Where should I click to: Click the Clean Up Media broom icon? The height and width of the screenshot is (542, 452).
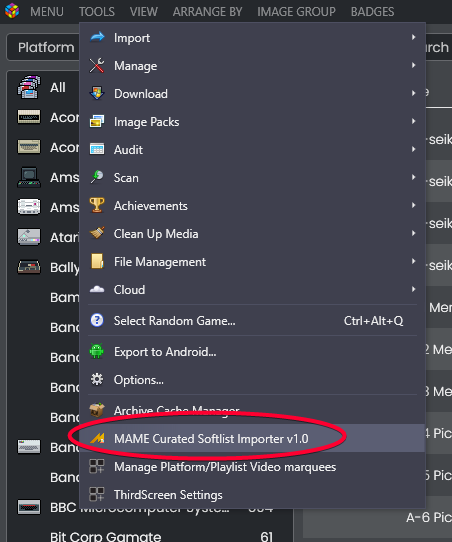(x=97, y=233)
